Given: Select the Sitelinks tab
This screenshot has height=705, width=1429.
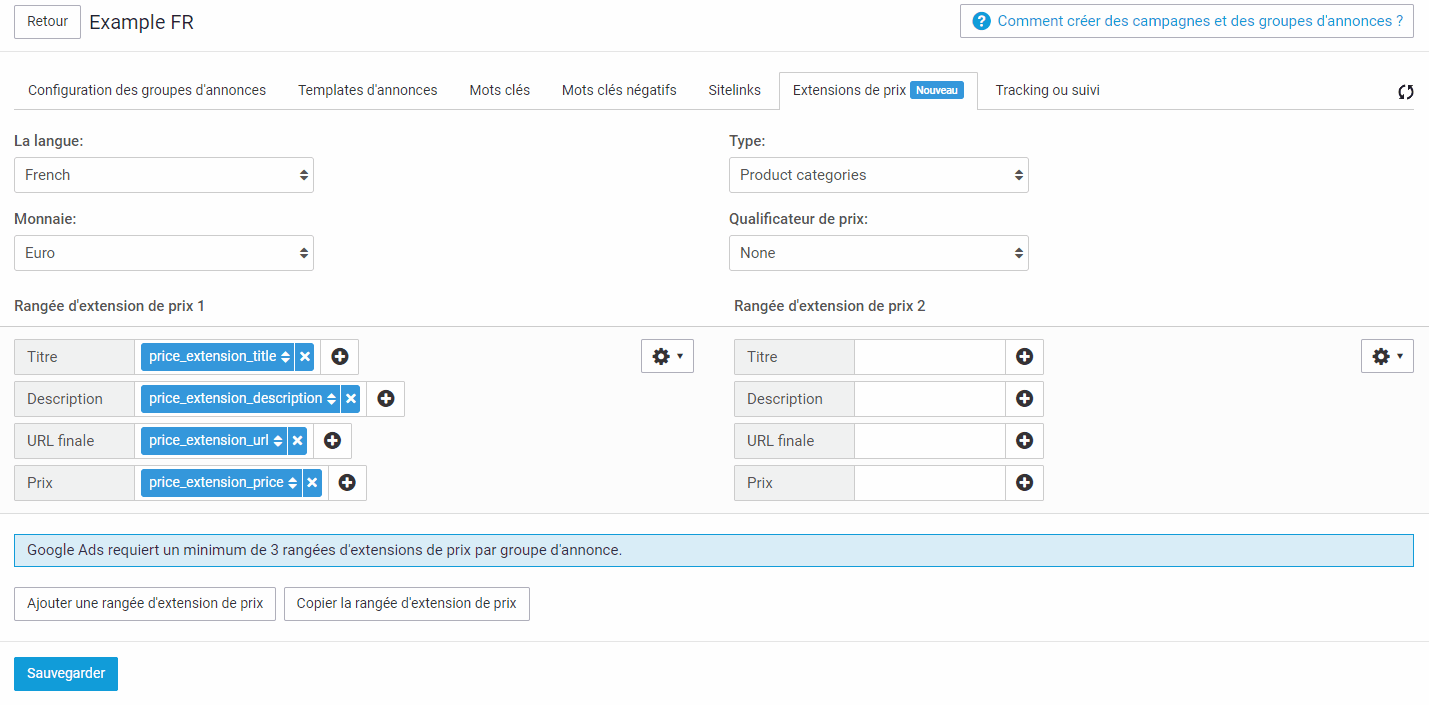Looking at the screenshot, I should 735,90.
